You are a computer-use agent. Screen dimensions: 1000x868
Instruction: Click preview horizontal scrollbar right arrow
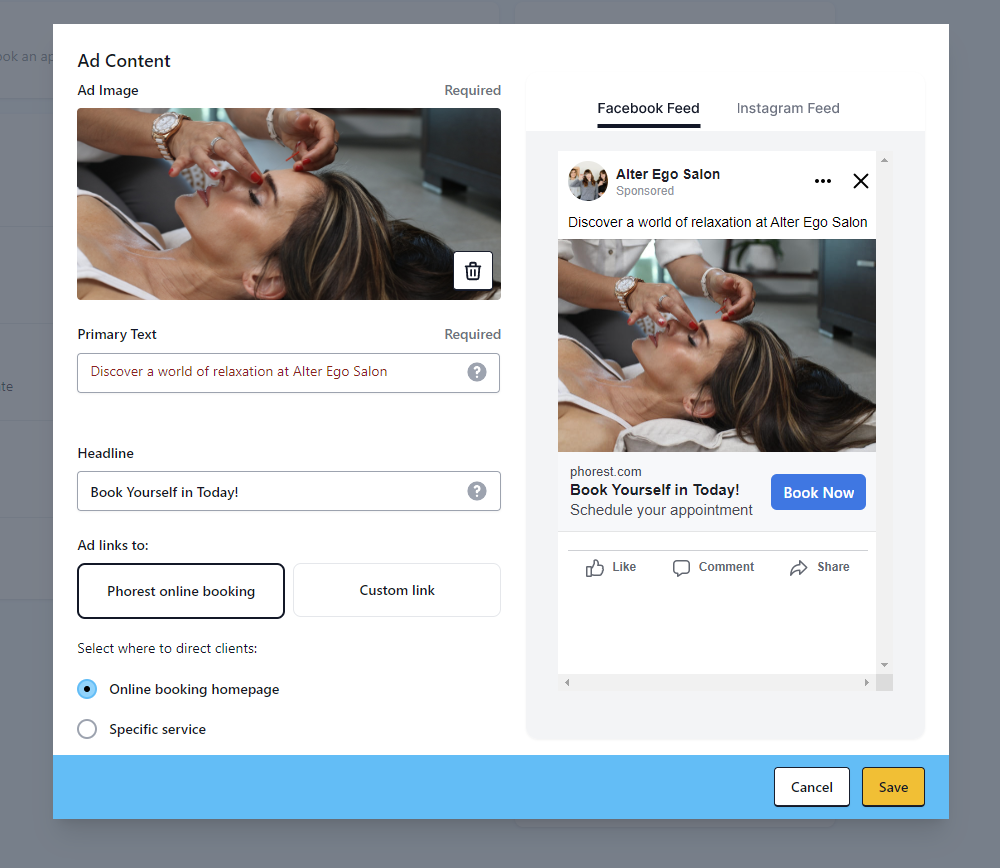pos(866,682)
